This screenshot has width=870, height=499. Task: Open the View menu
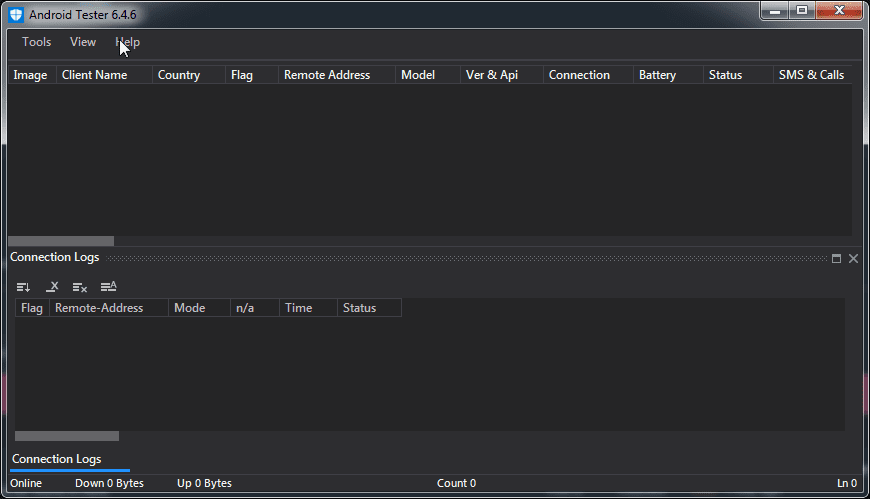click(83, 42)
